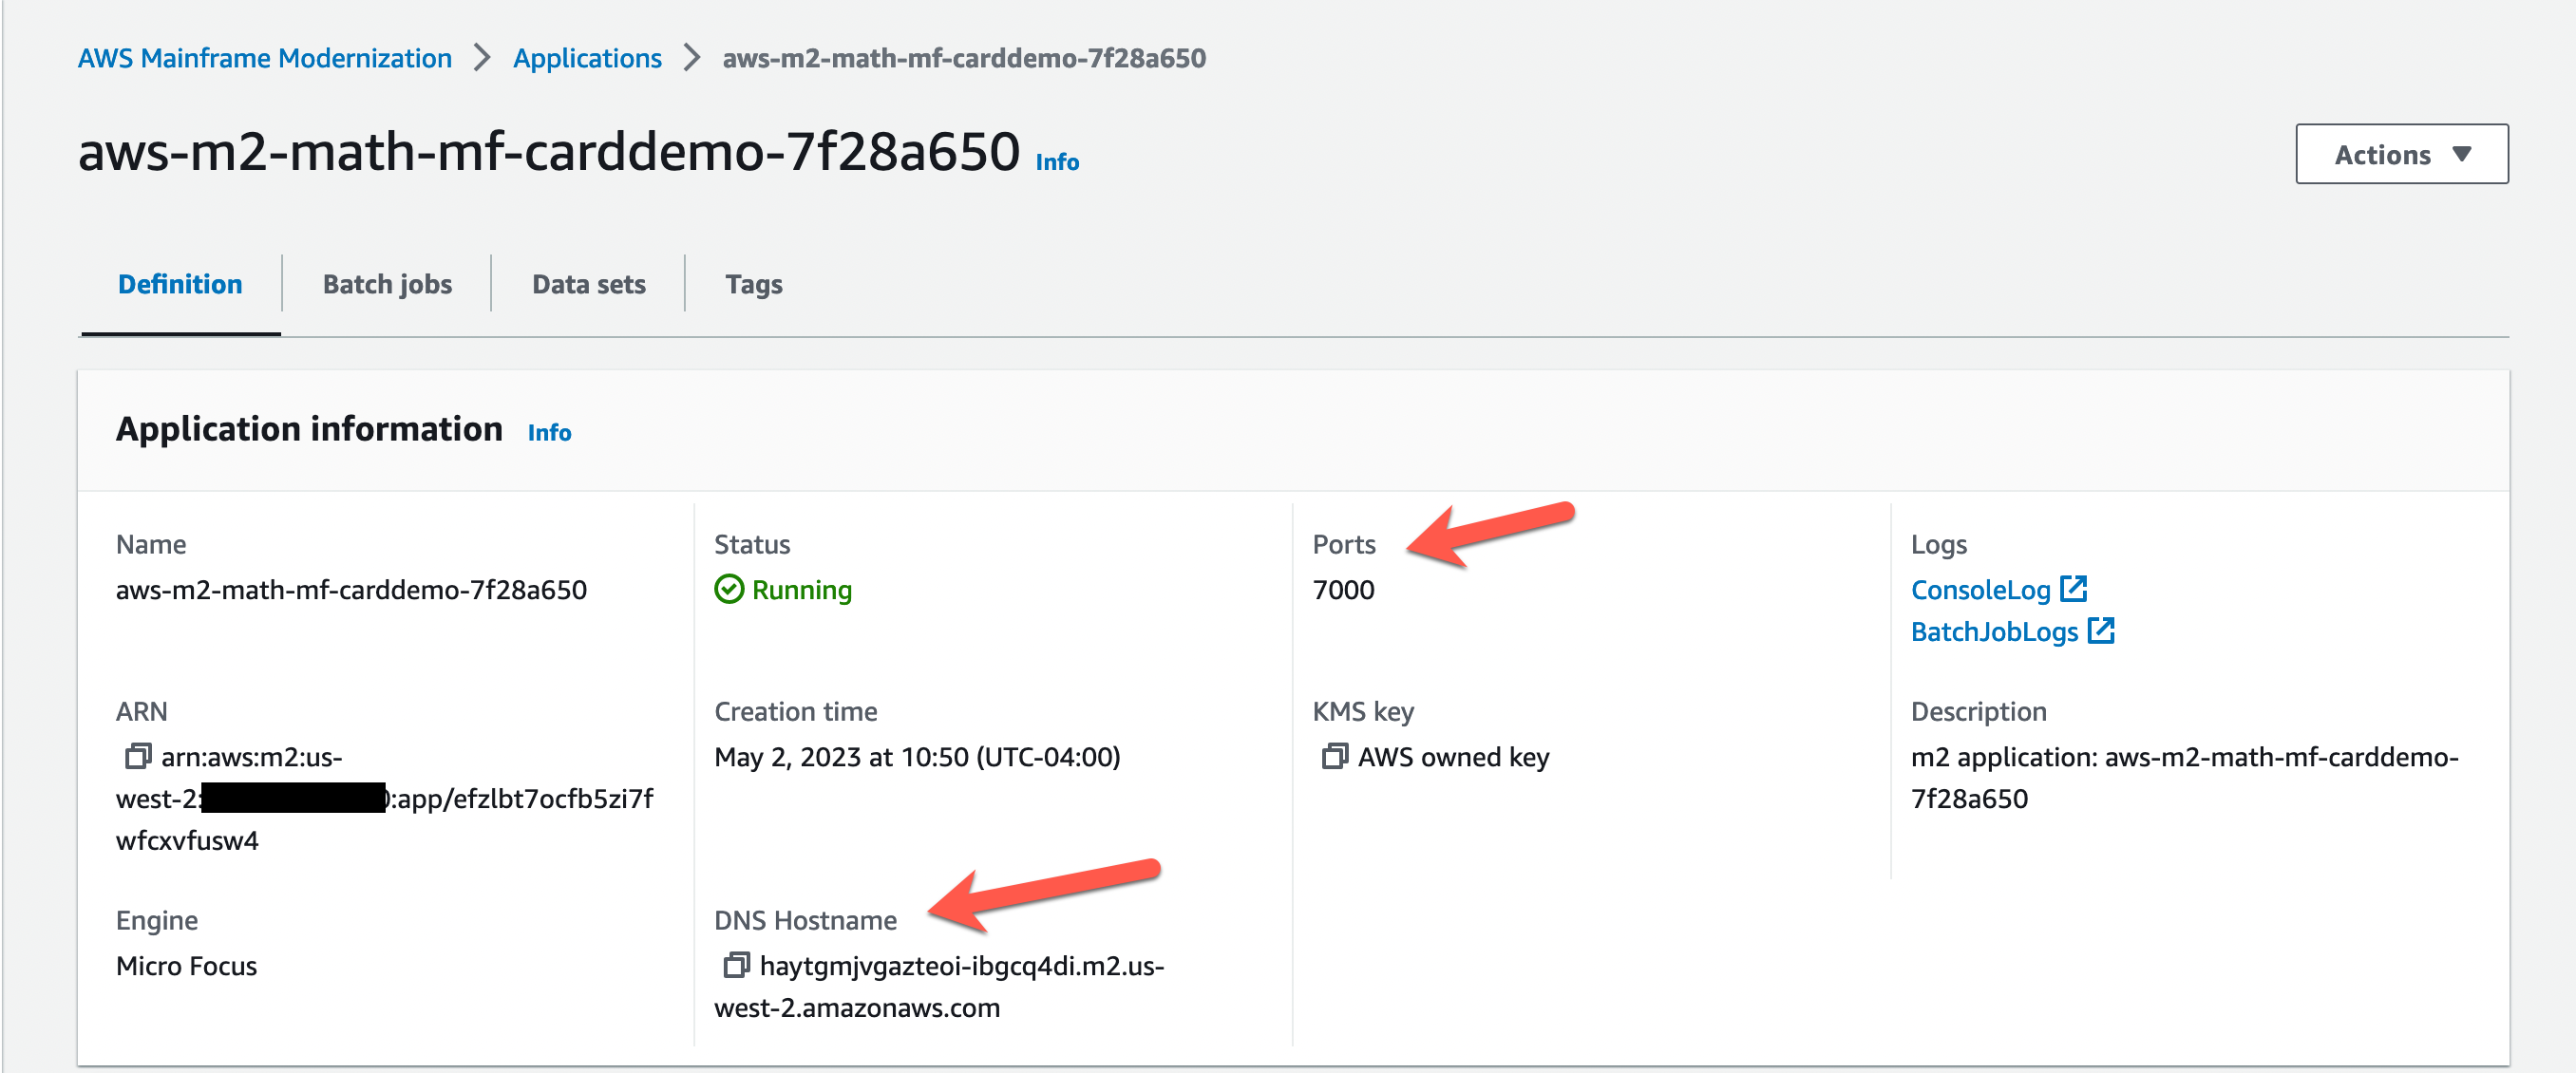
Task: Click the Logs field label
Action: click(1938, 544)
